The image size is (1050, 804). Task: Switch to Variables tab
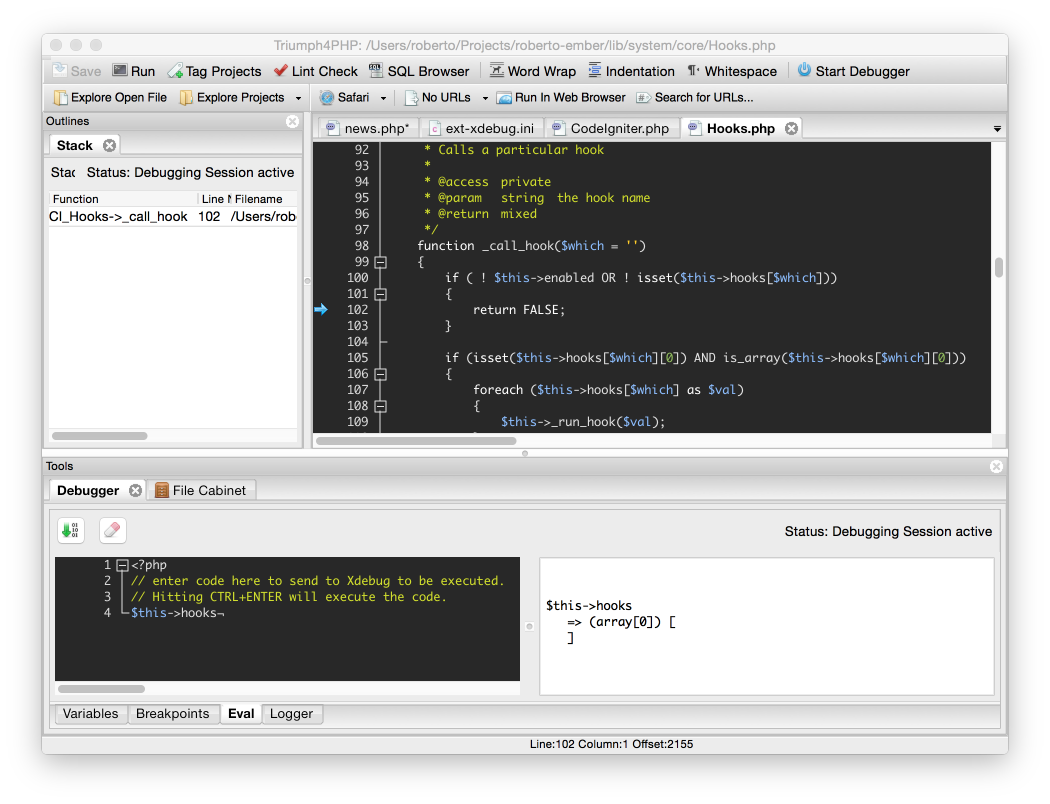90,714
